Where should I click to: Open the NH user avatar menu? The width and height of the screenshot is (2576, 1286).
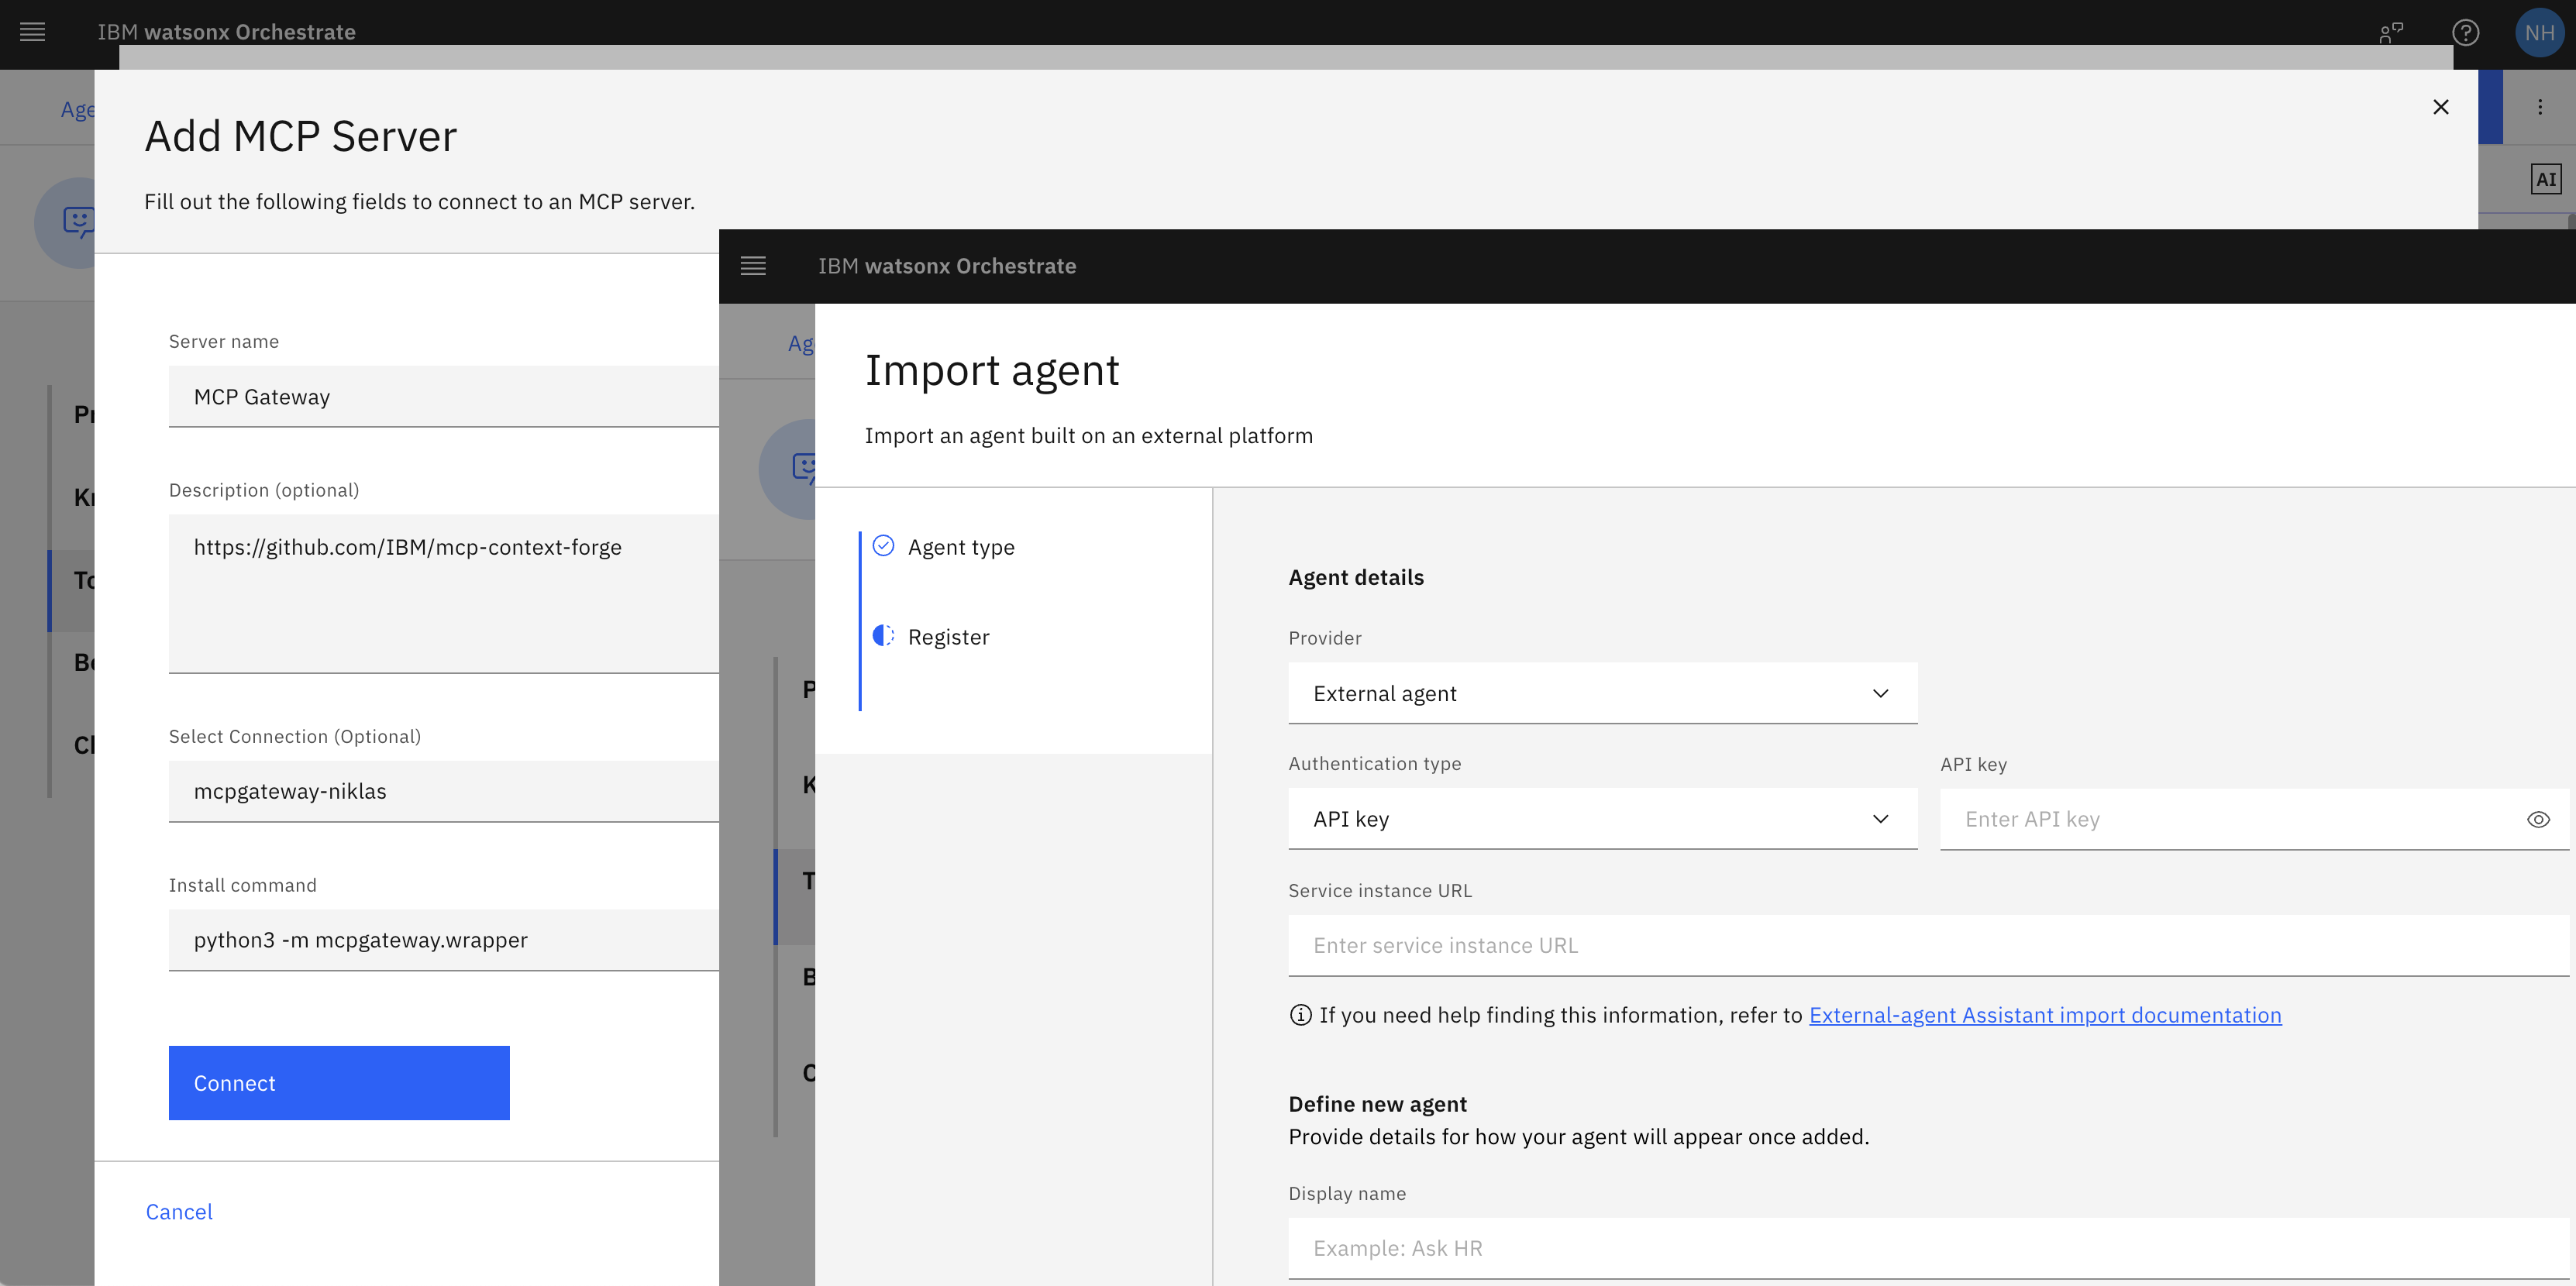pos(2539,33)
